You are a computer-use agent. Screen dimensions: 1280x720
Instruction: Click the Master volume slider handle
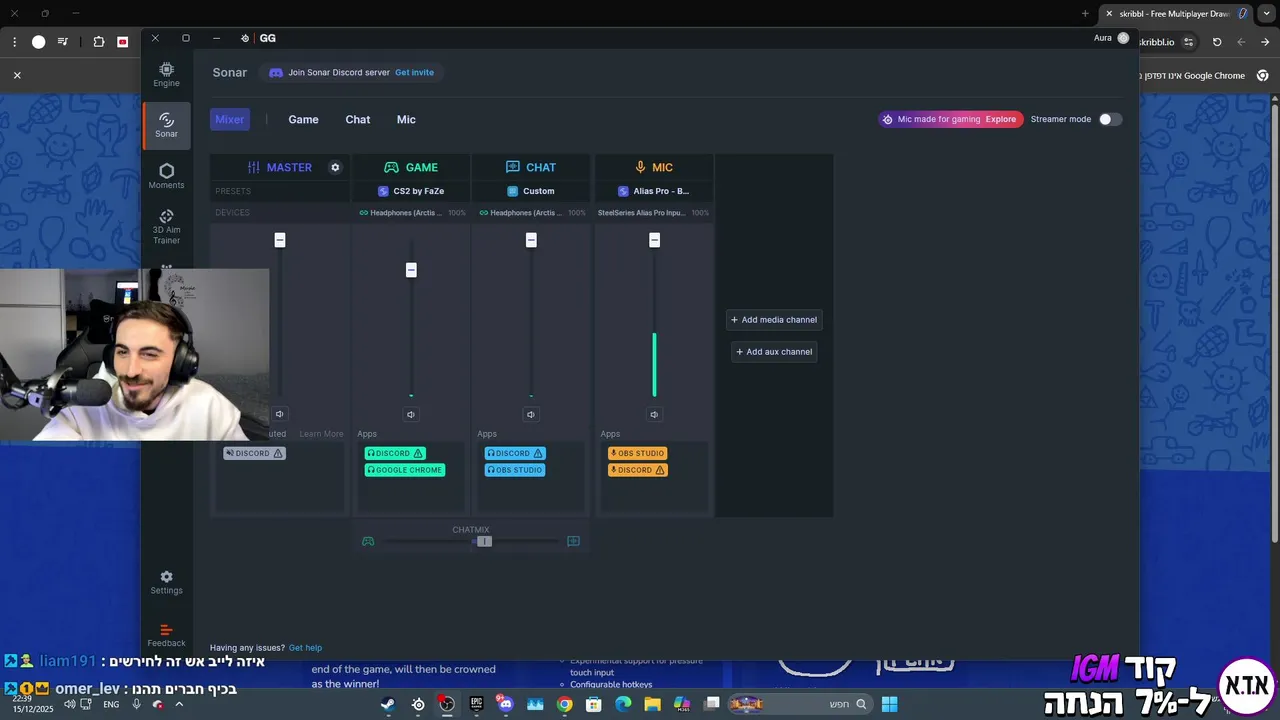(280, 240)
